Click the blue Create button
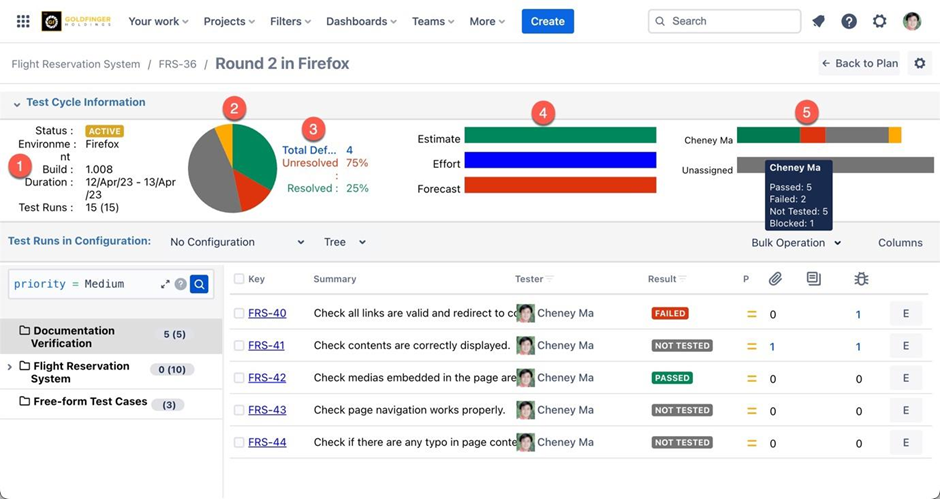This screenshot has width=940, height=499. (547, 21)
